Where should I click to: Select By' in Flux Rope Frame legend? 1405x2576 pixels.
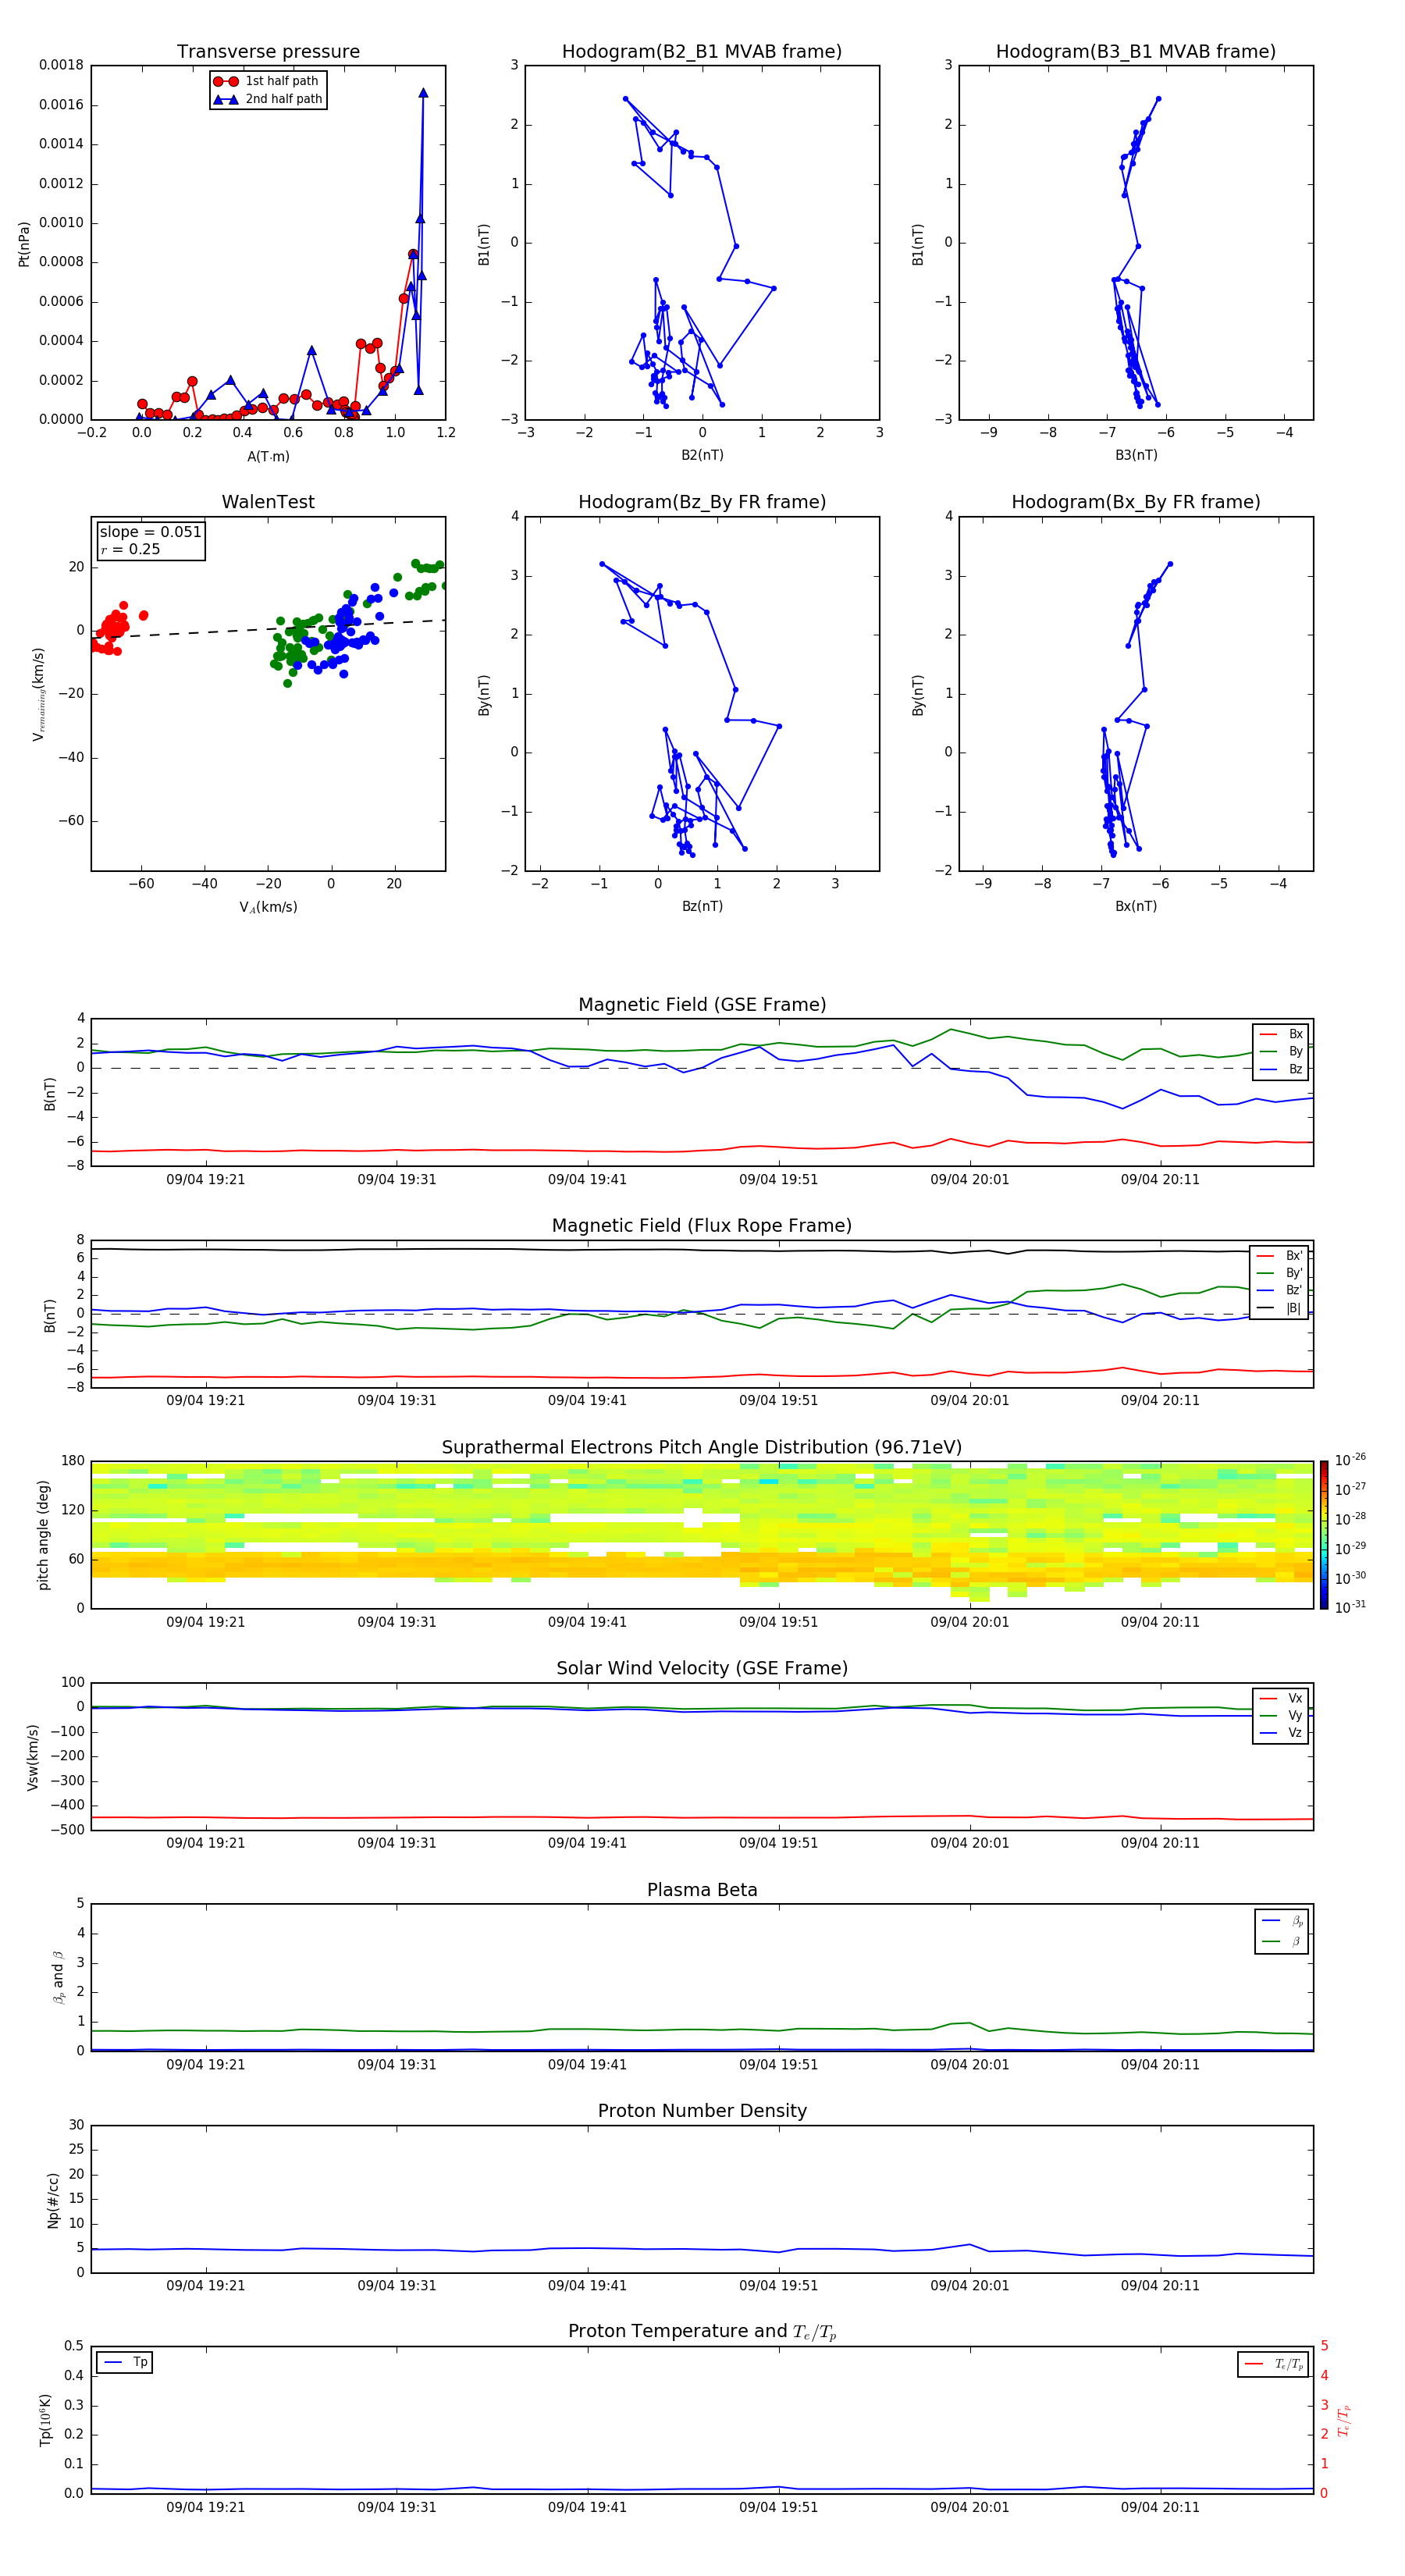pos(1279,1273)
